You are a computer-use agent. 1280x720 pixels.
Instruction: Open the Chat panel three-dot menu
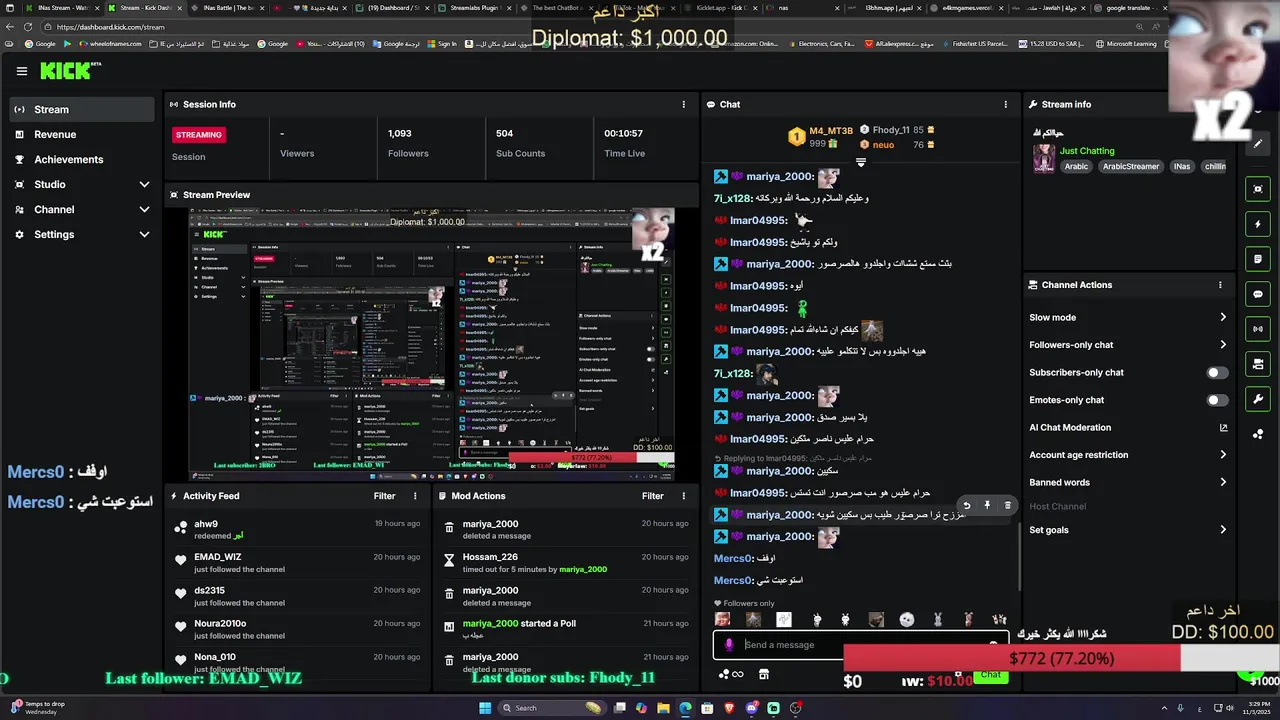pos(1006,104)
